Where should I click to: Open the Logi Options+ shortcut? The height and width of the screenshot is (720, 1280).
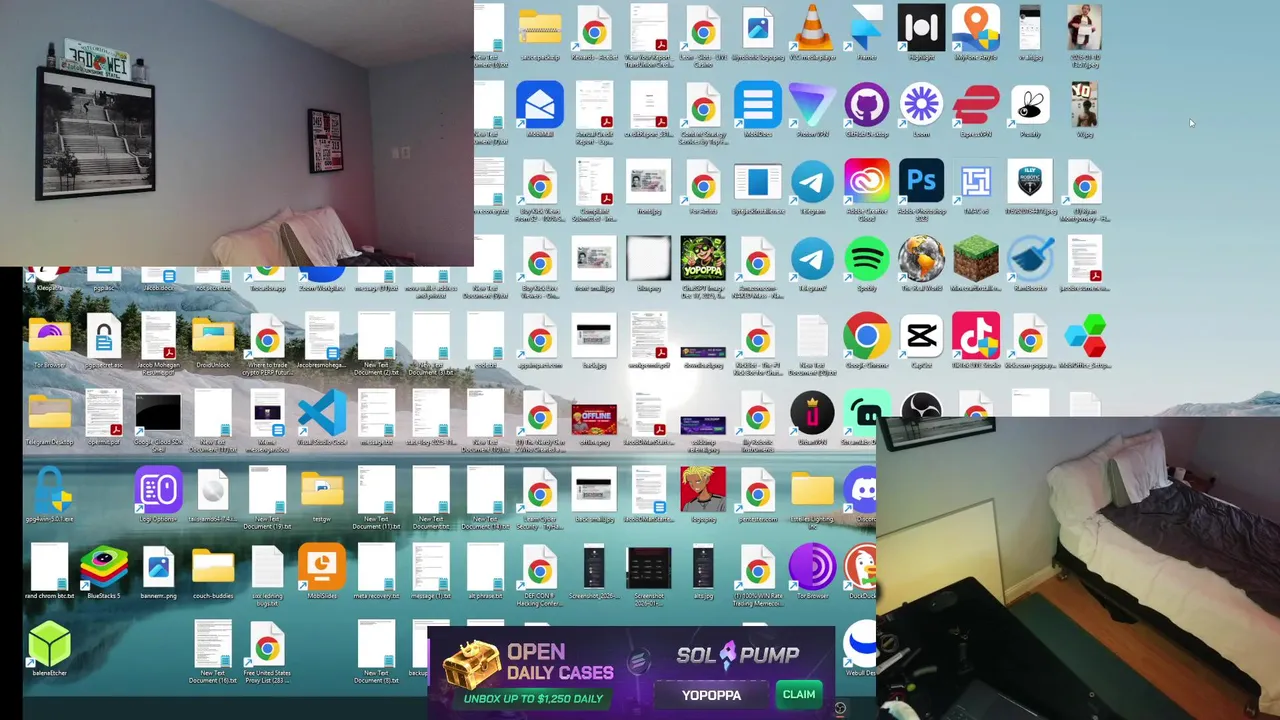click(x=158, y=490)
